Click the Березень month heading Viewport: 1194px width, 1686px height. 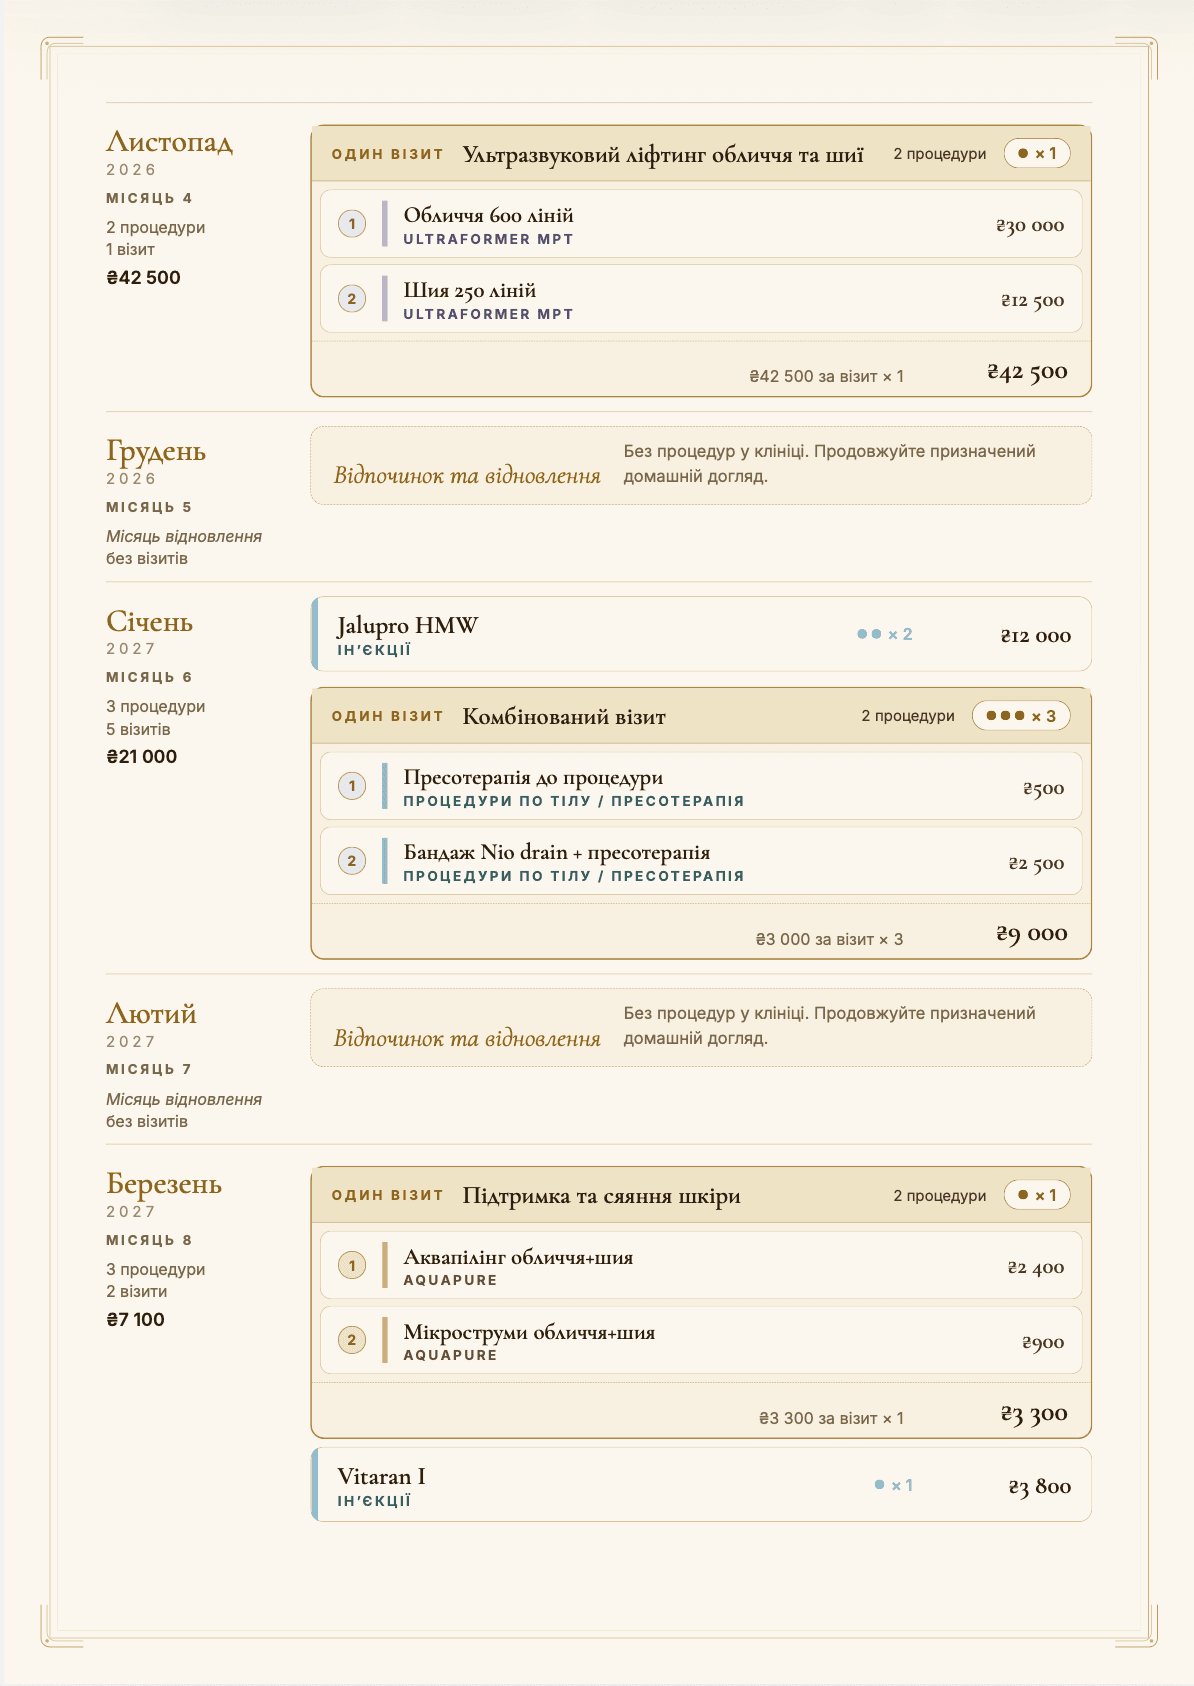click(x=164, y=1184)
